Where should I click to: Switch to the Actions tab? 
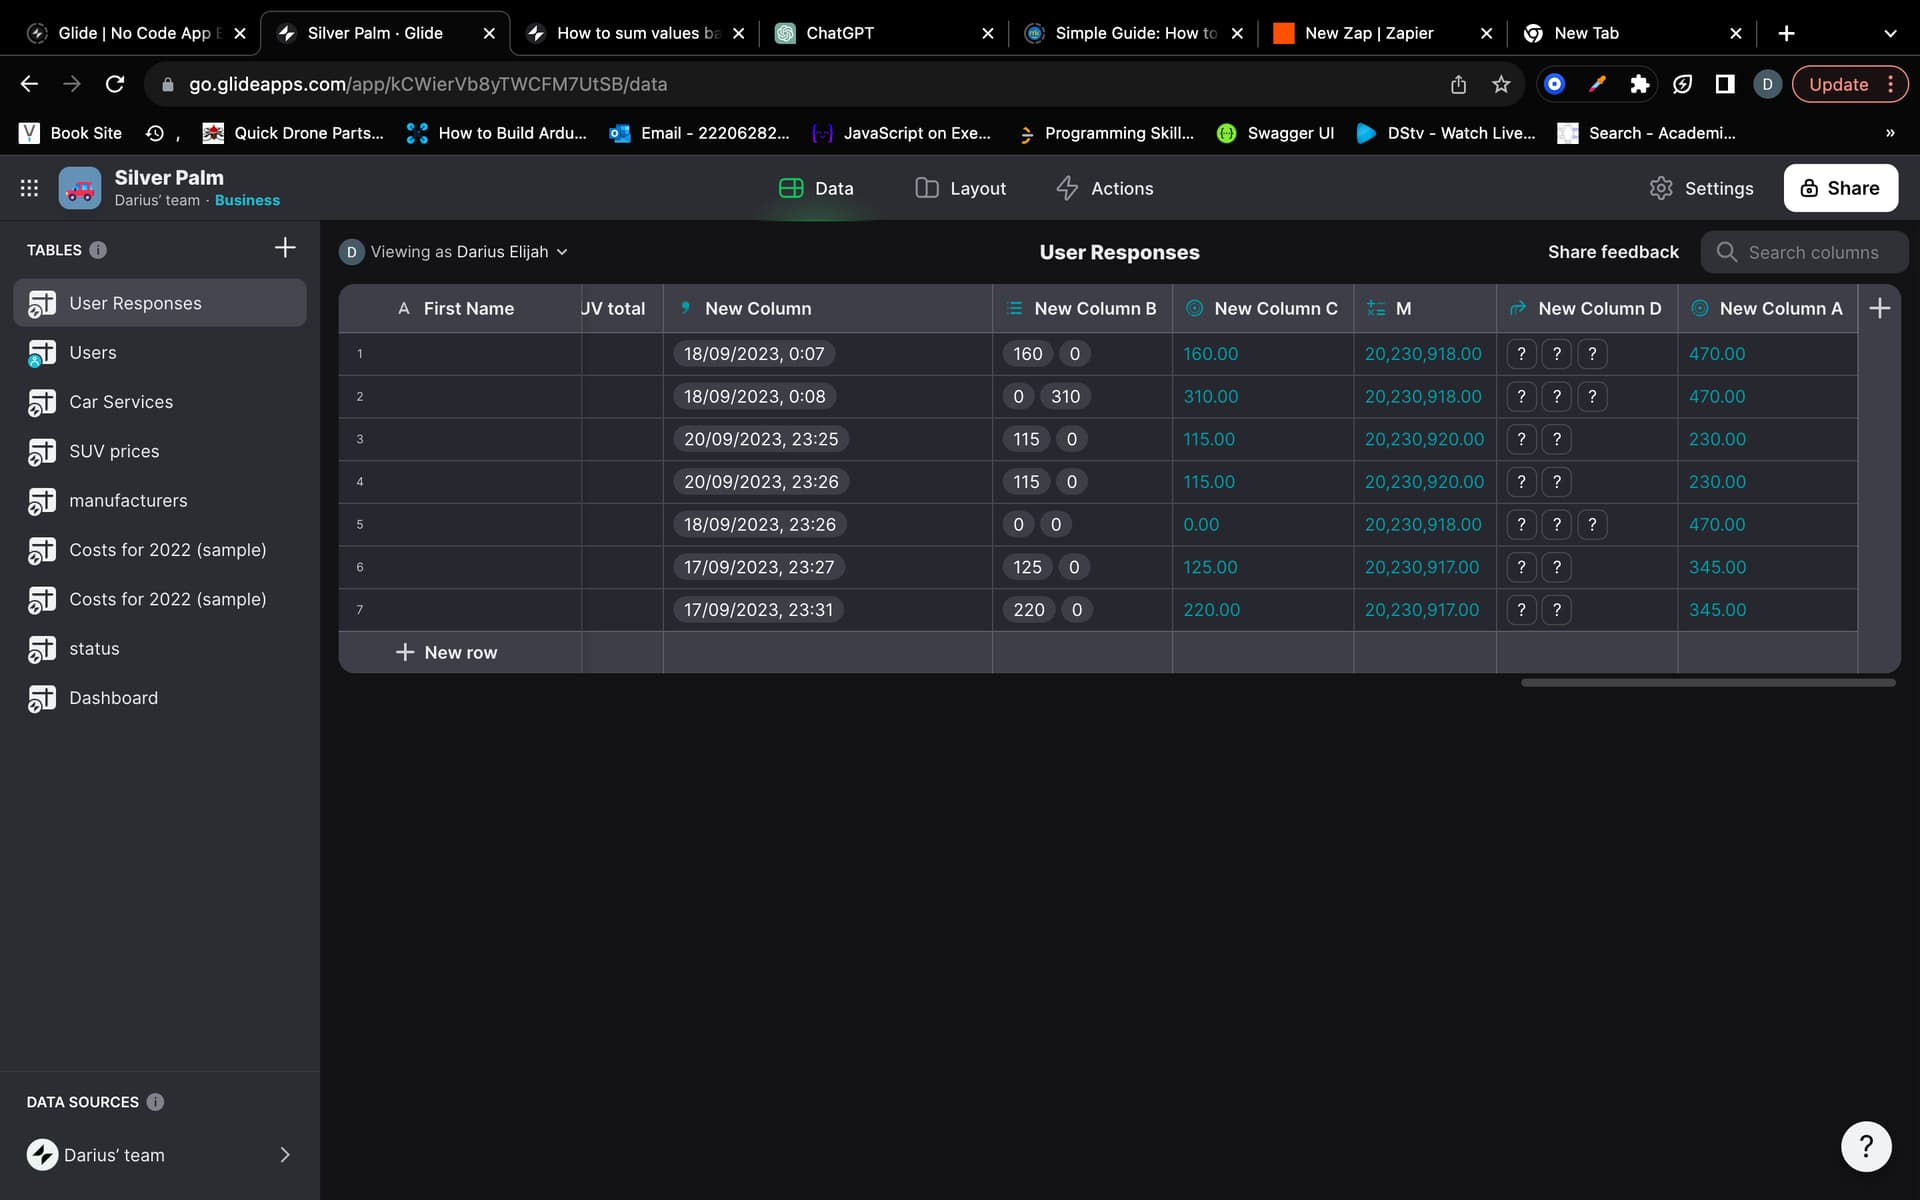1105,188
